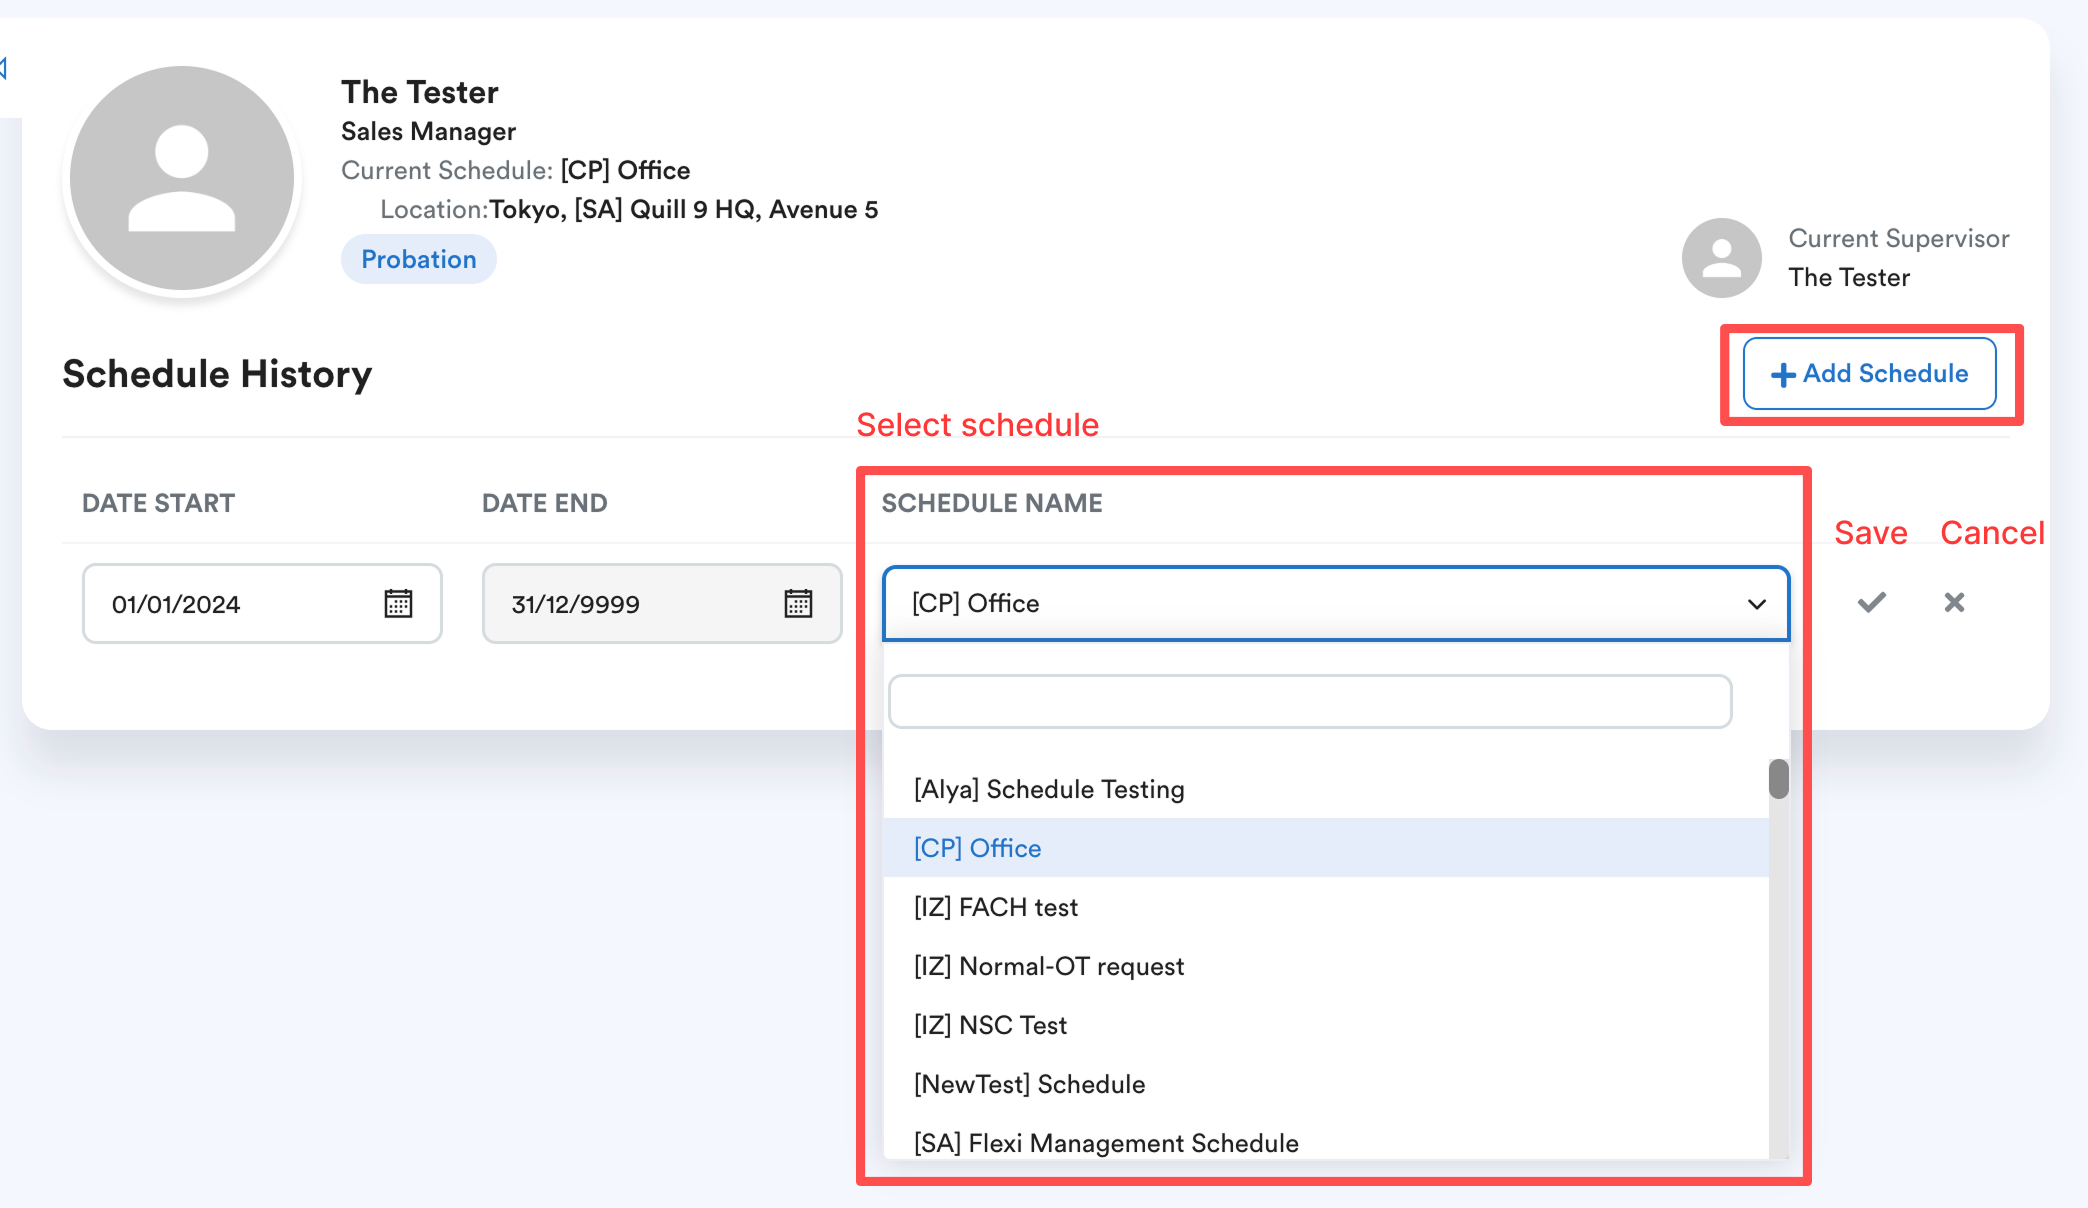Screen dimensions: 2088x1208
Task: Choose [IZ] FACH test from list
Action: 995,907
